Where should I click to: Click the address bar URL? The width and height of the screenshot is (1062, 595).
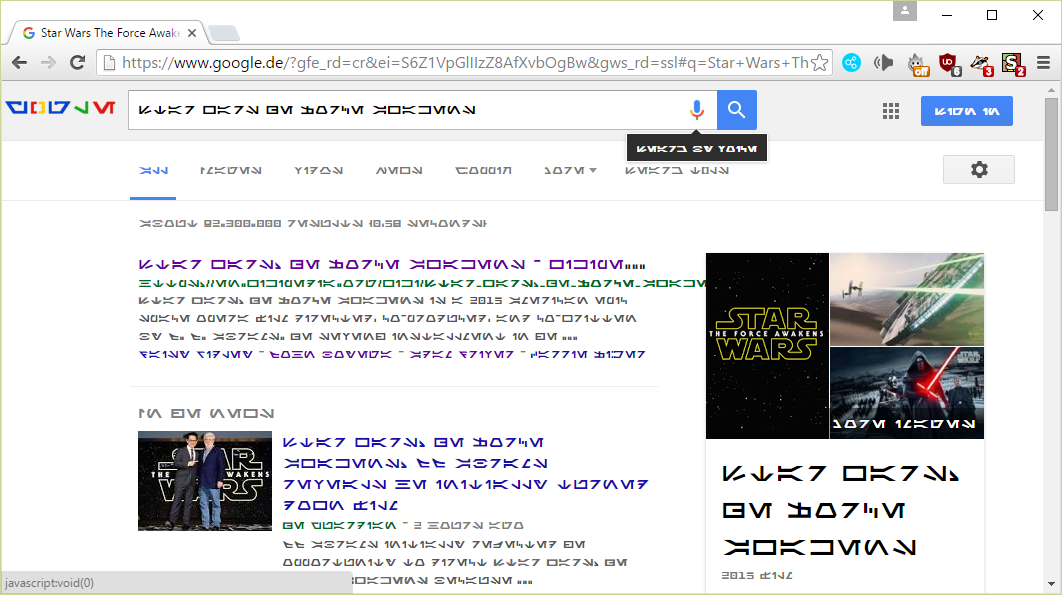click(465, 63)
